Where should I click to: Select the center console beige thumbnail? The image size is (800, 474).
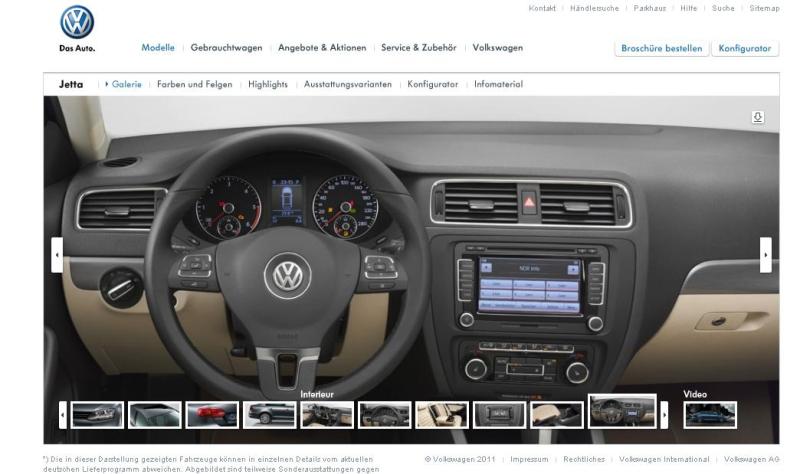coord(557,415)
